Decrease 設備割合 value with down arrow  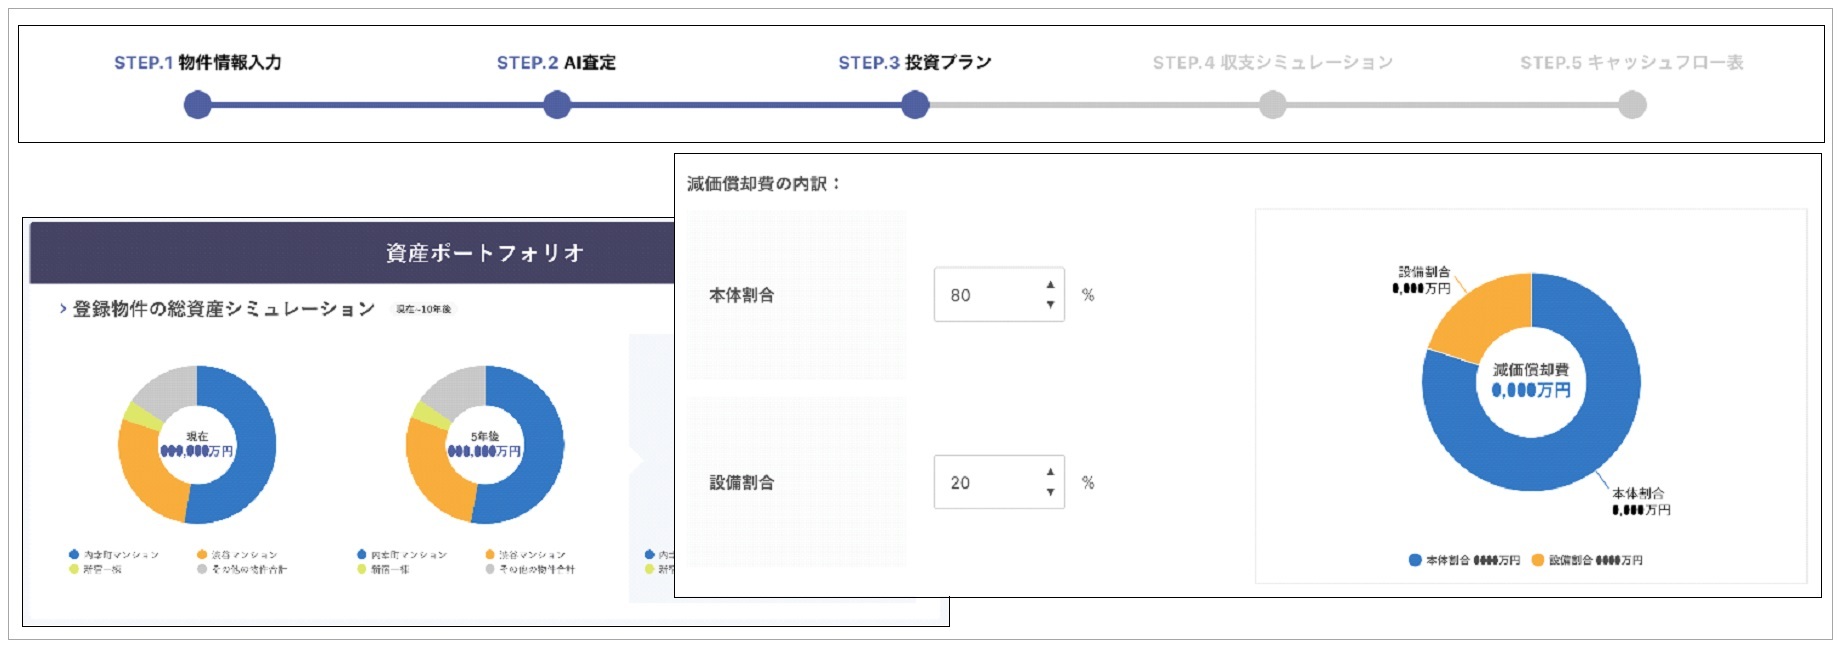pos(1050,492)
